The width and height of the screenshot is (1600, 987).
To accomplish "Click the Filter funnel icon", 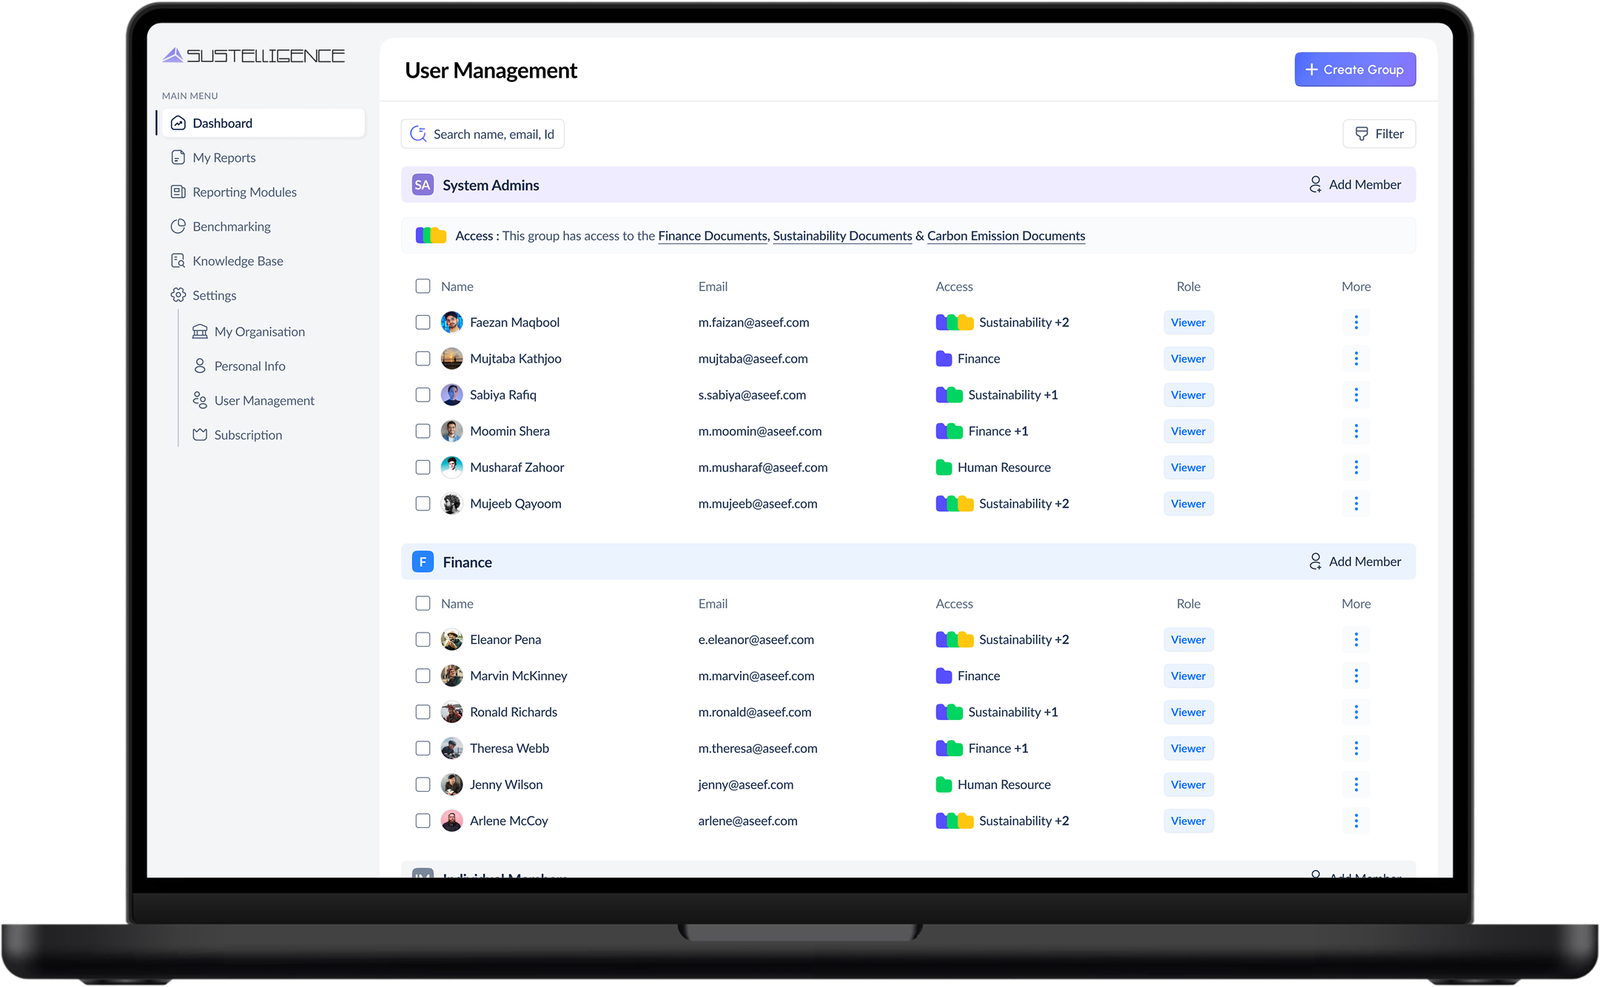I will pyautogui.click(x=1361, y=134).
